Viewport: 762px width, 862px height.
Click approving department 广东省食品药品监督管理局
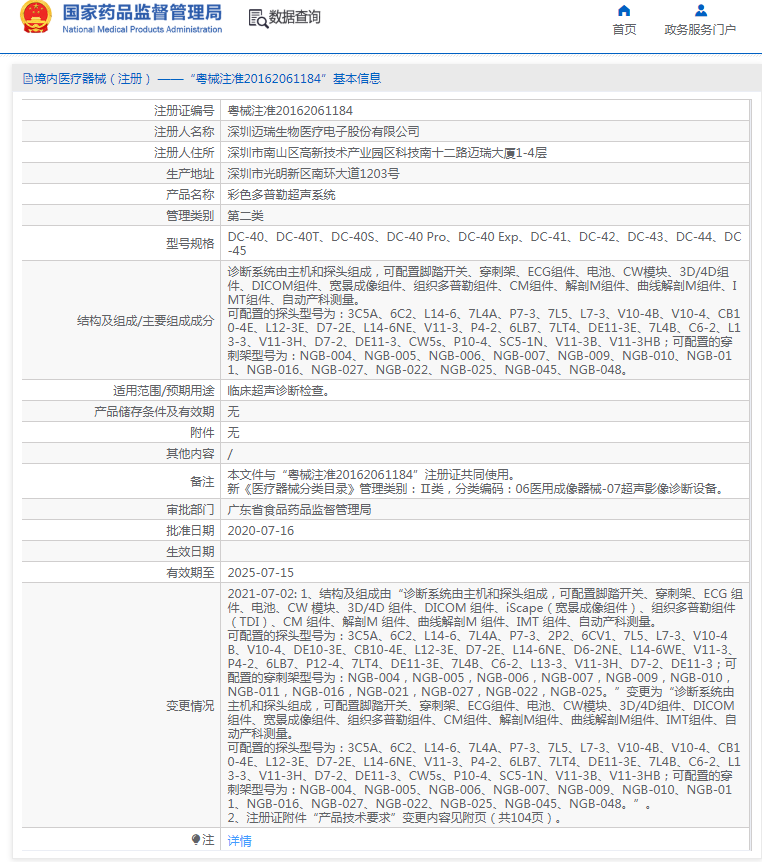pos(299,510)
